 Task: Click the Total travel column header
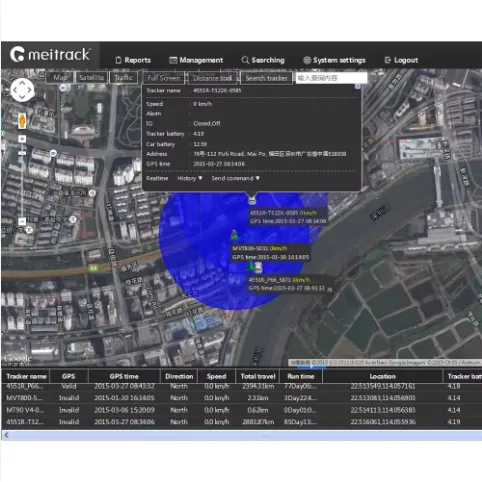pos(258,376)
